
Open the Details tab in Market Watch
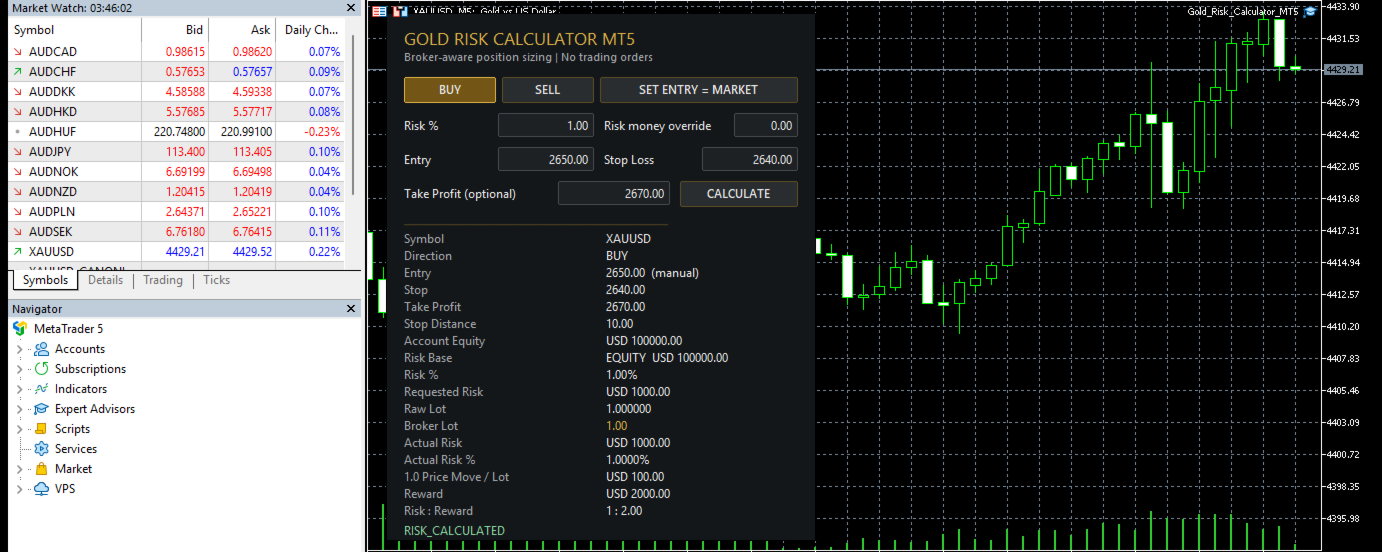[x=106, y=281]
